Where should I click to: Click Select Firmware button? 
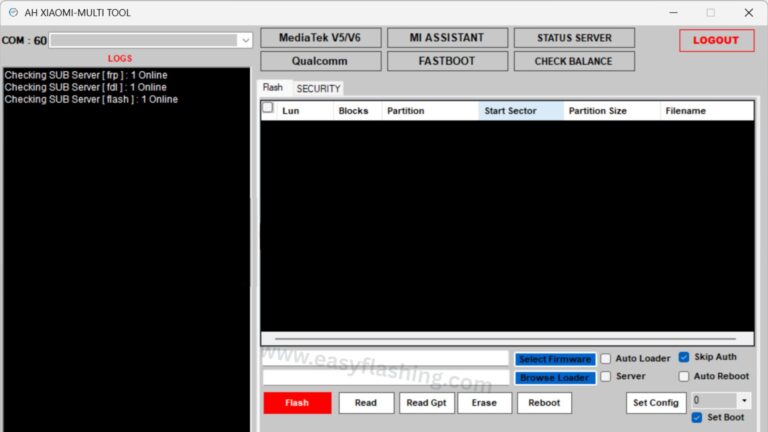tap(555, 359)
